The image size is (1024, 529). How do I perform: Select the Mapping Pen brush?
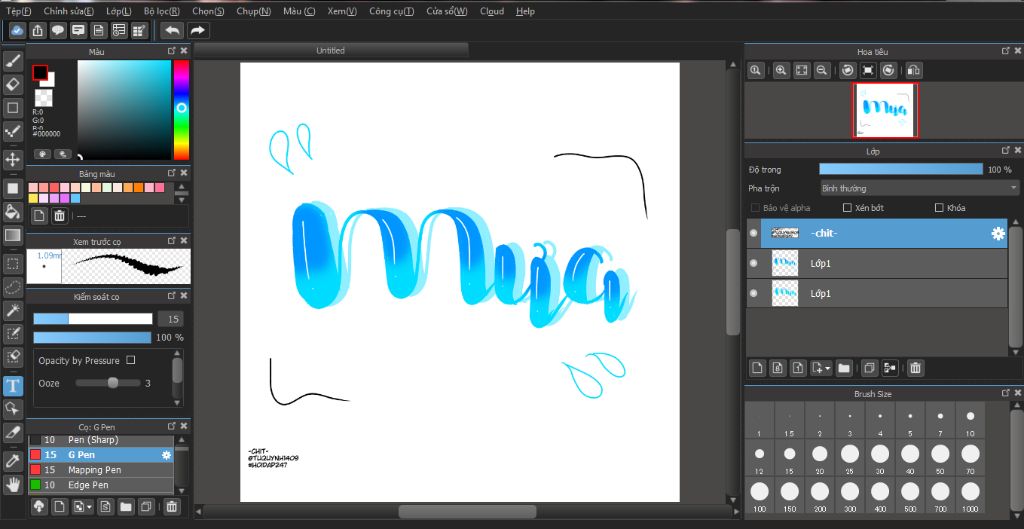pos(101,470)
